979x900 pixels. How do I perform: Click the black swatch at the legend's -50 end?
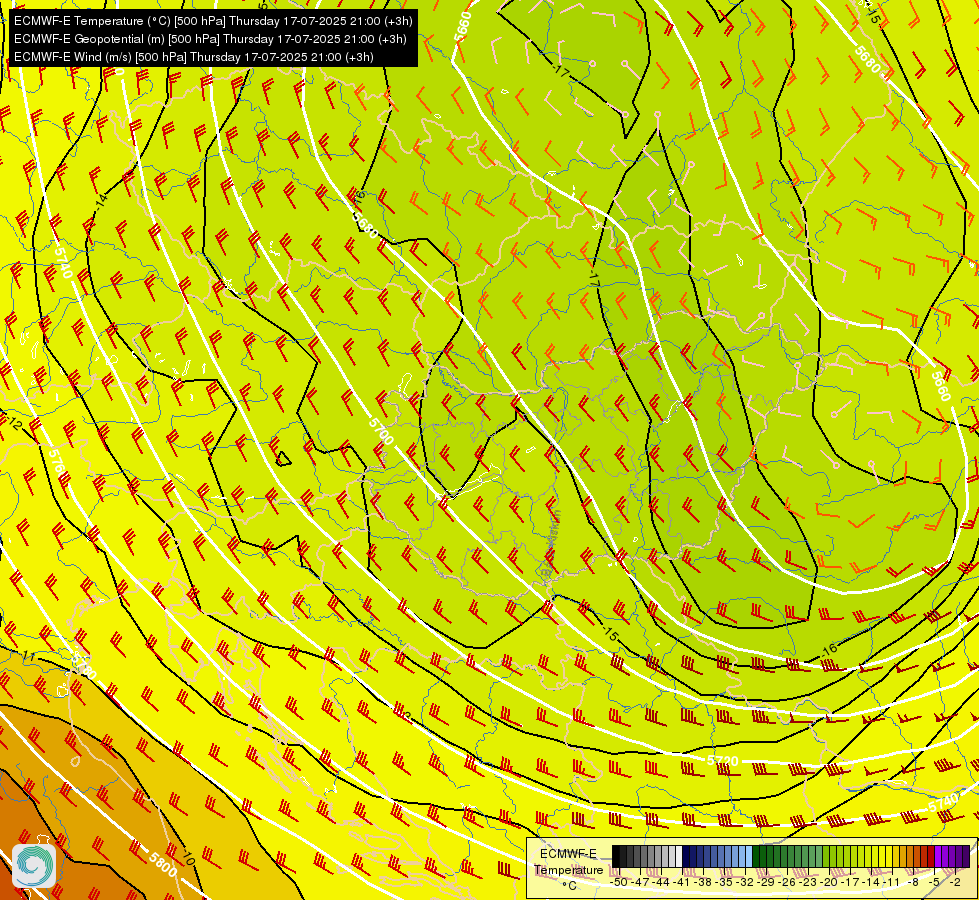click(x=616, y=856)
